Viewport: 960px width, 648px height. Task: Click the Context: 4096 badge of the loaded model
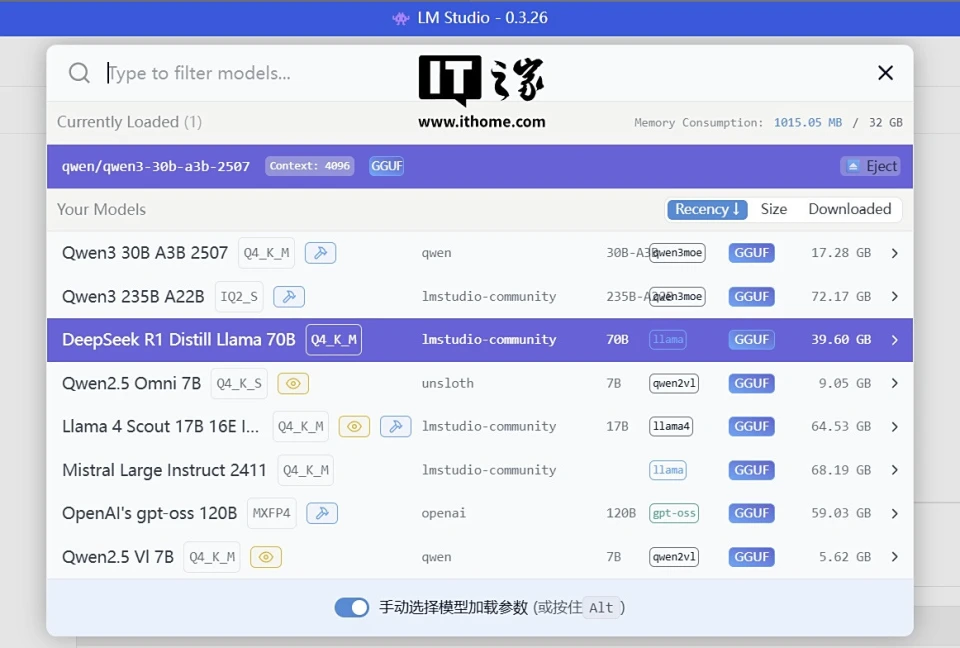click(309, 166)
